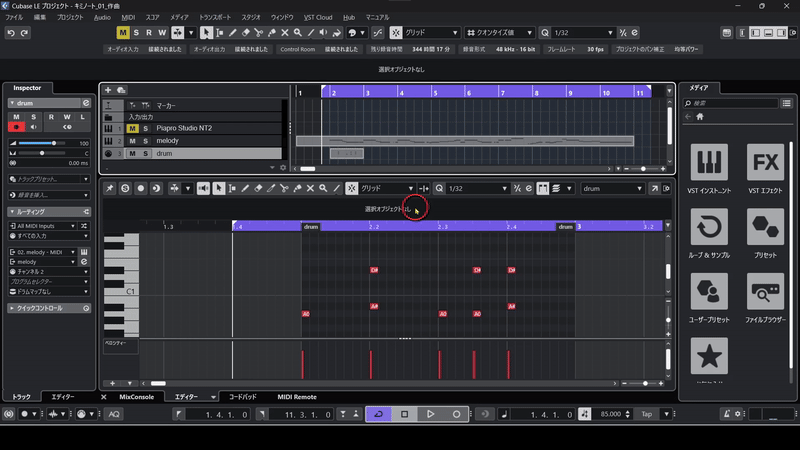800x450 pixels.
Task: Toggle global Mute M button in toolbar
Action: (x=123, y=33)
